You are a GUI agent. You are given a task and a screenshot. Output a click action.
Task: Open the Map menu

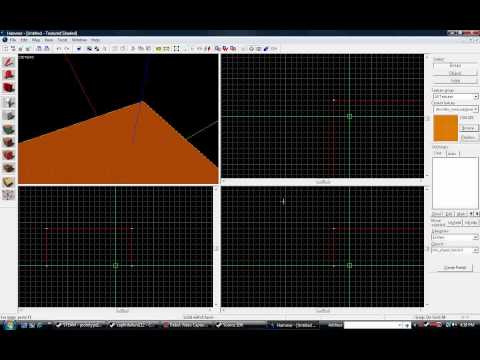pos(36,40)
